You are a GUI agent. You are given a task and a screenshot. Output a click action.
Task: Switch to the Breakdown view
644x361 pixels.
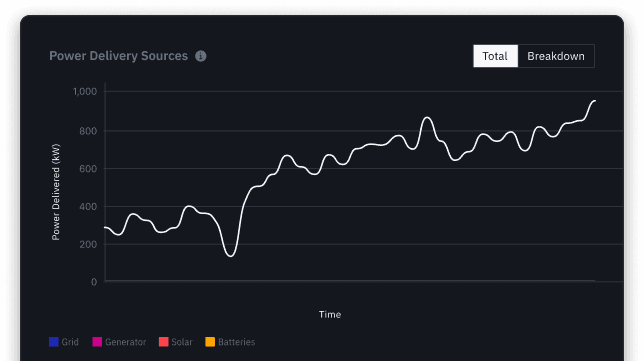(x=556, y=56)
